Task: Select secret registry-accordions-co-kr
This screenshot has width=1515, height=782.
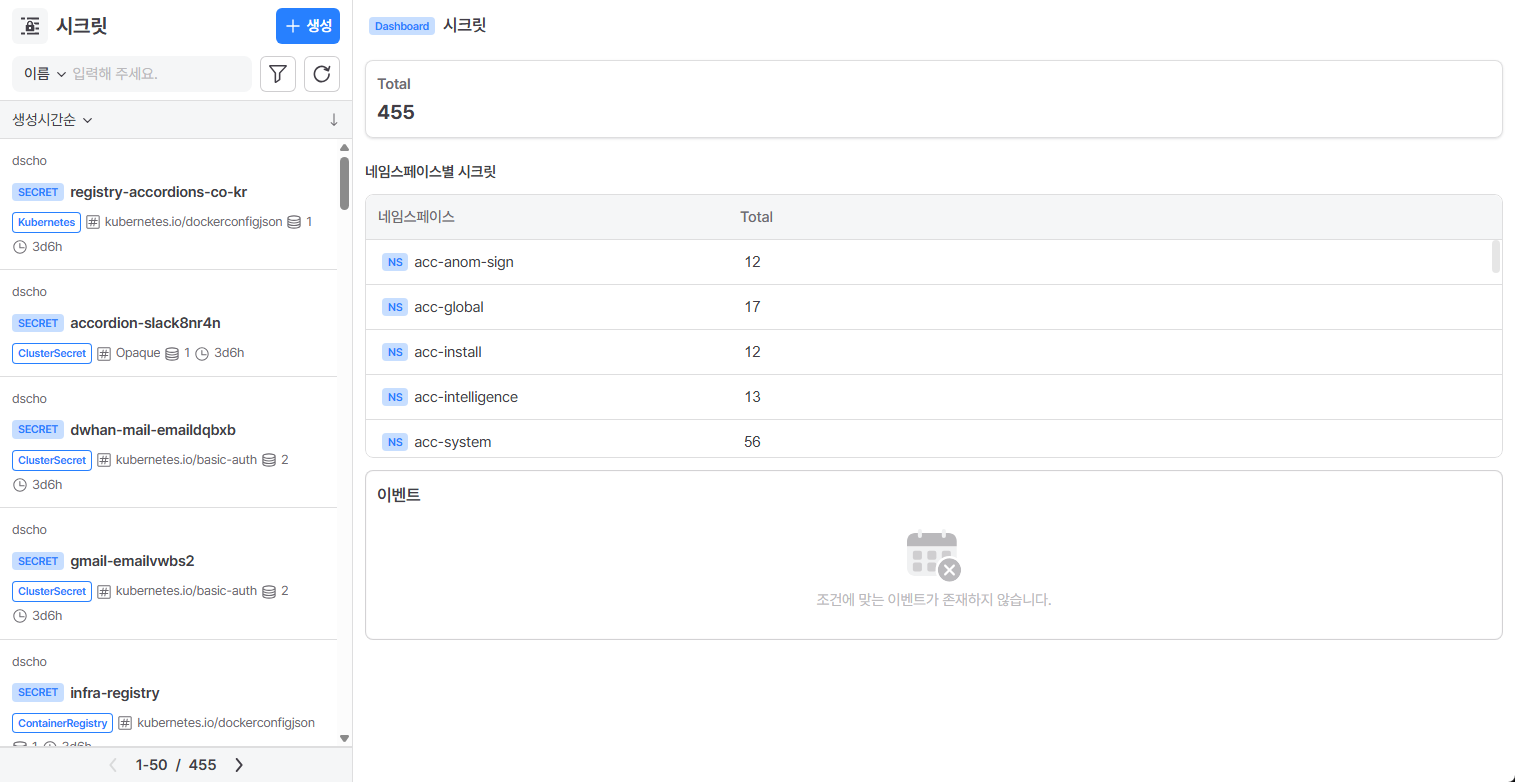Action: point(159,192)
